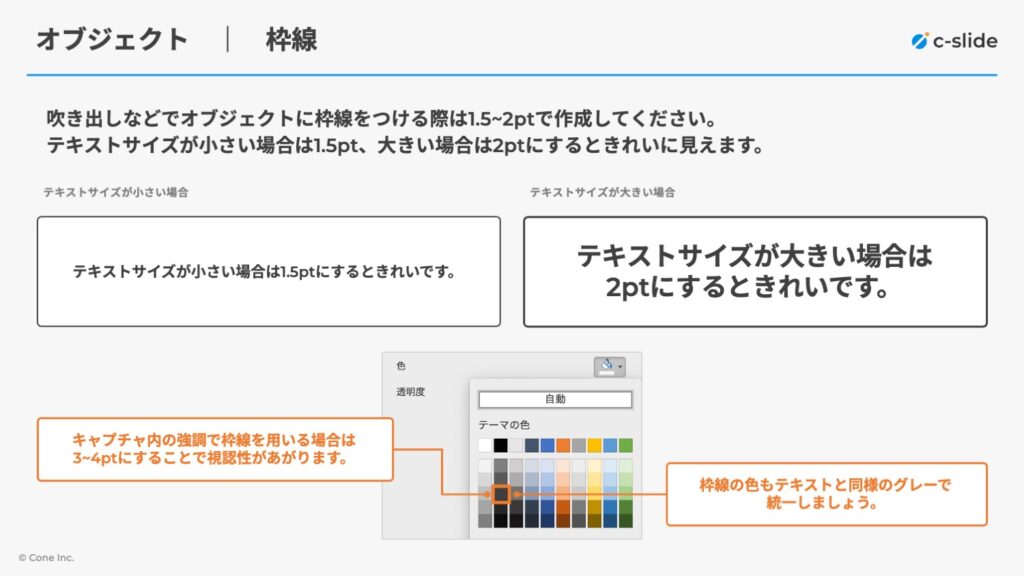The height and width of the screenshot is (576, 1024).
Task: Select the highlighted dark gray swatch
Action: click(x=501, y=494)
